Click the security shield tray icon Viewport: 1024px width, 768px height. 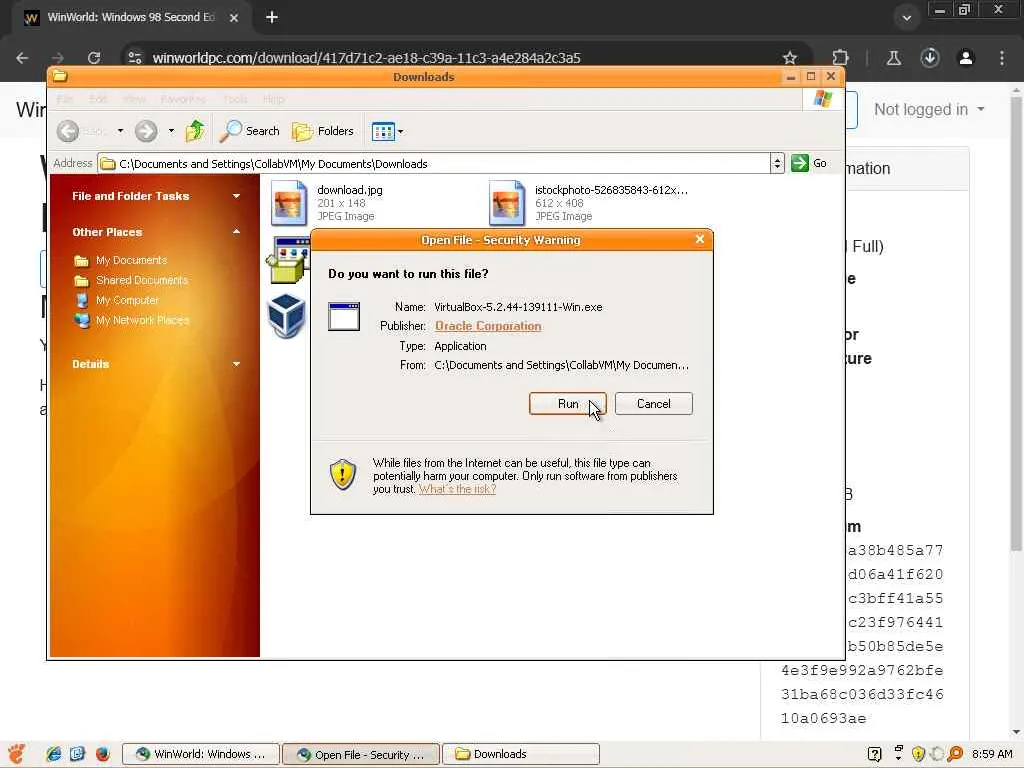coord(918,754)
